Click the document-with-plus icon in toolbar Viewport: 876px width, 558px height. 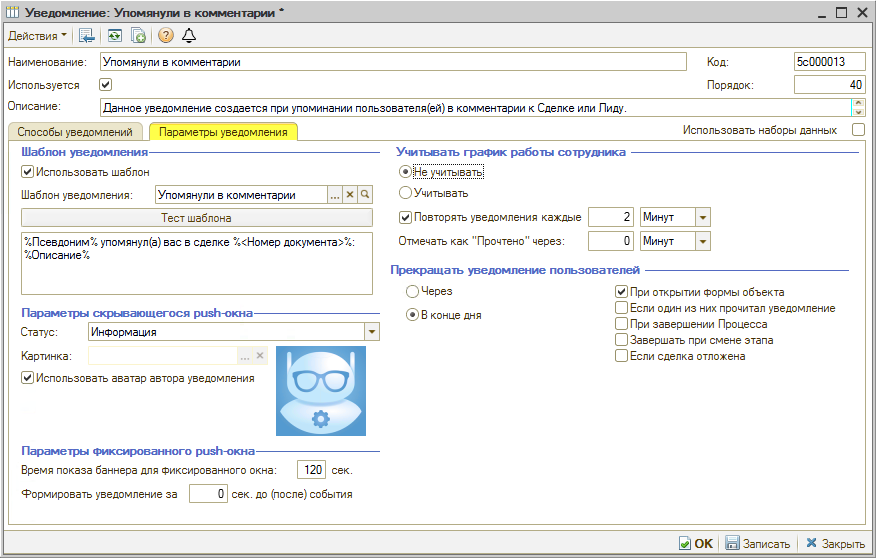pyautogui.click(x=139, y=35)
